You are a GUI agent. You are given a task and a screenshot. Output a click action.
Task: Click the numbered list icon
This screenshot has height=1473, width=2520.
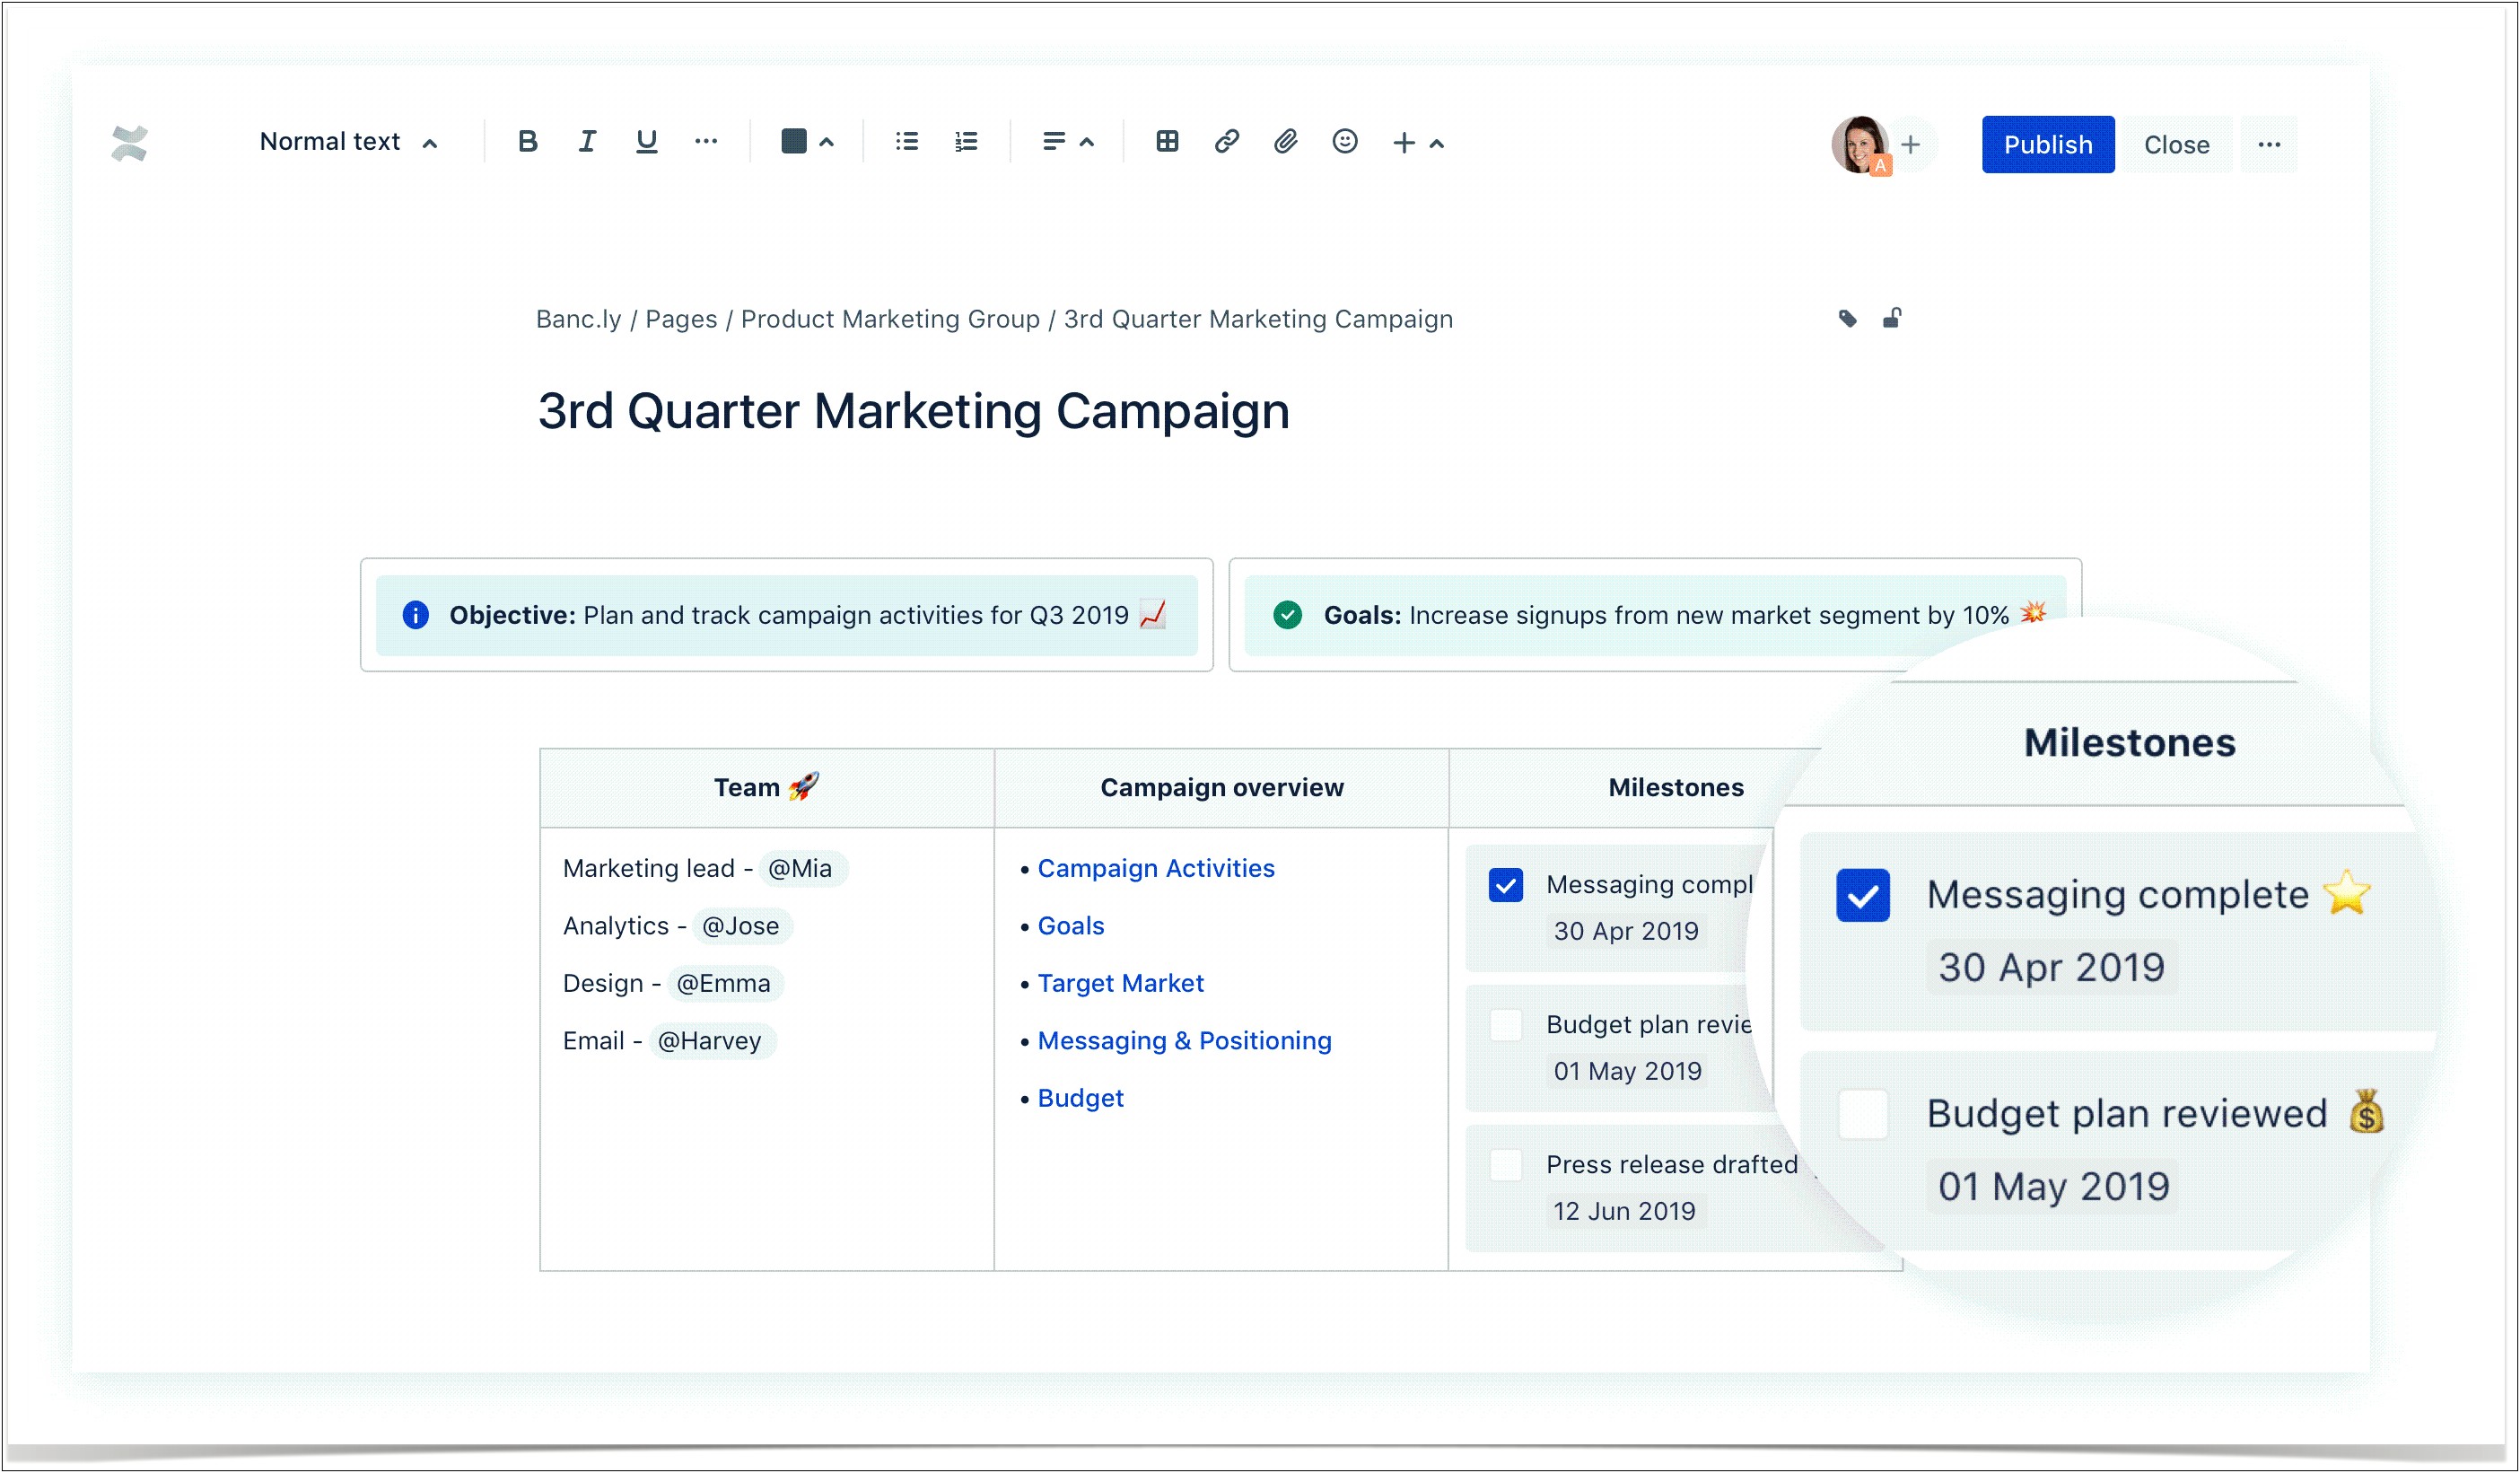[x=966, y=142]
